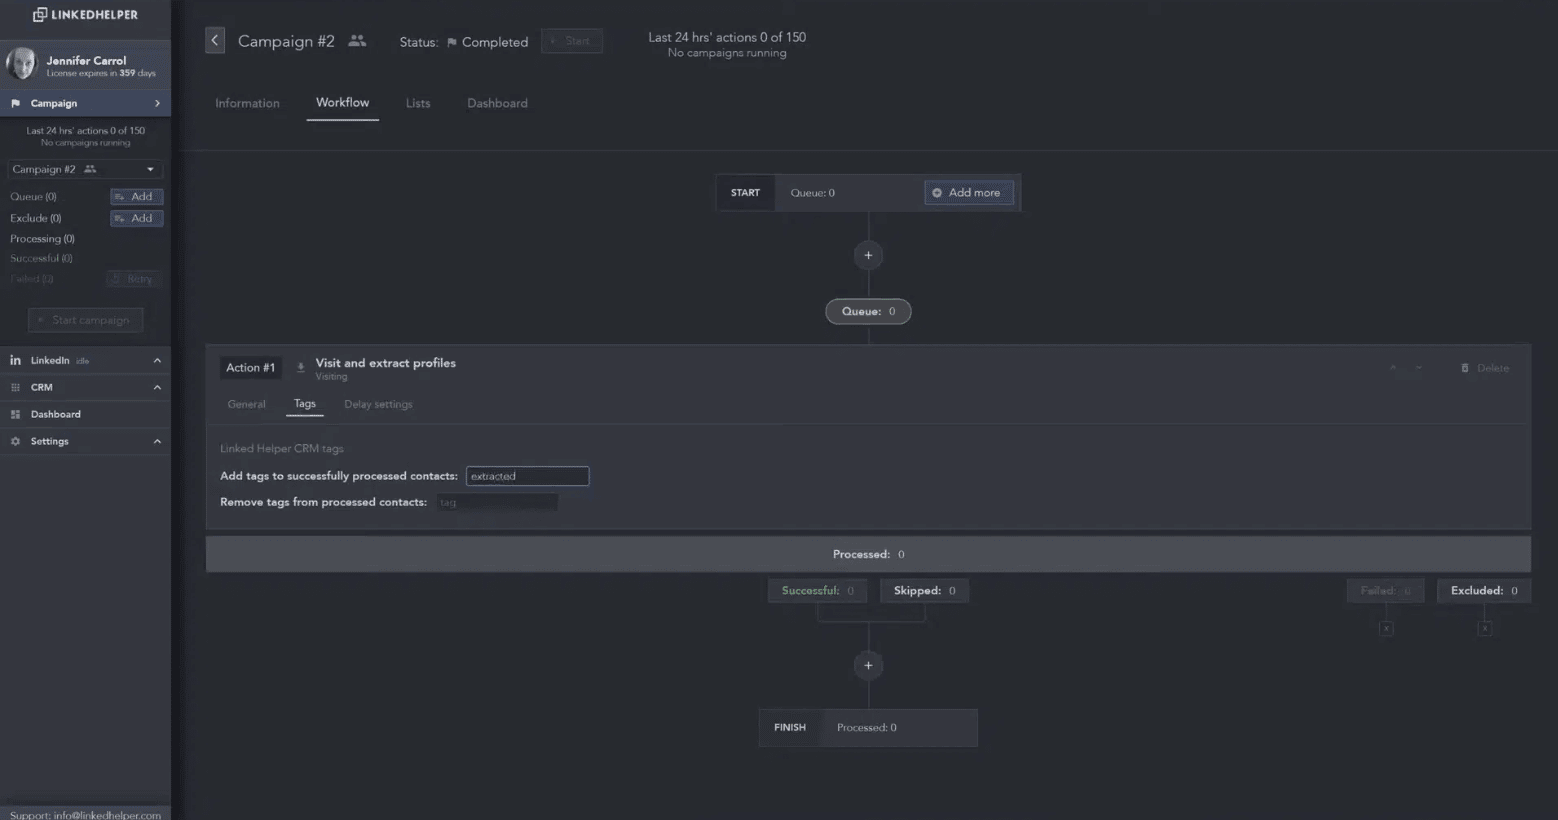Switch to the Information tab

pyautogui.click(x=247, y=103)
